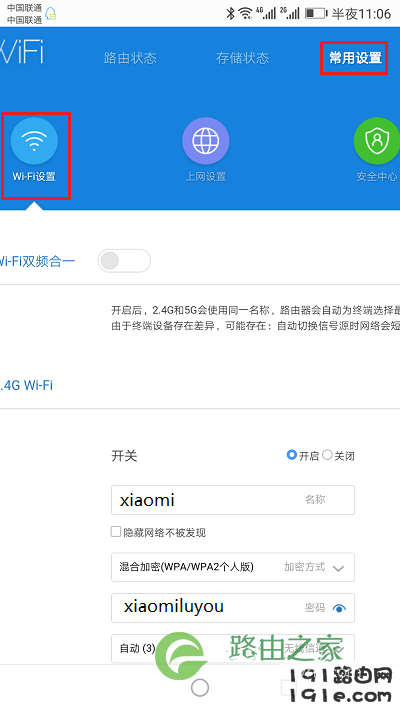Tap the 4G signal strength icon
This screenshot has width=400, height=711.
266,13
